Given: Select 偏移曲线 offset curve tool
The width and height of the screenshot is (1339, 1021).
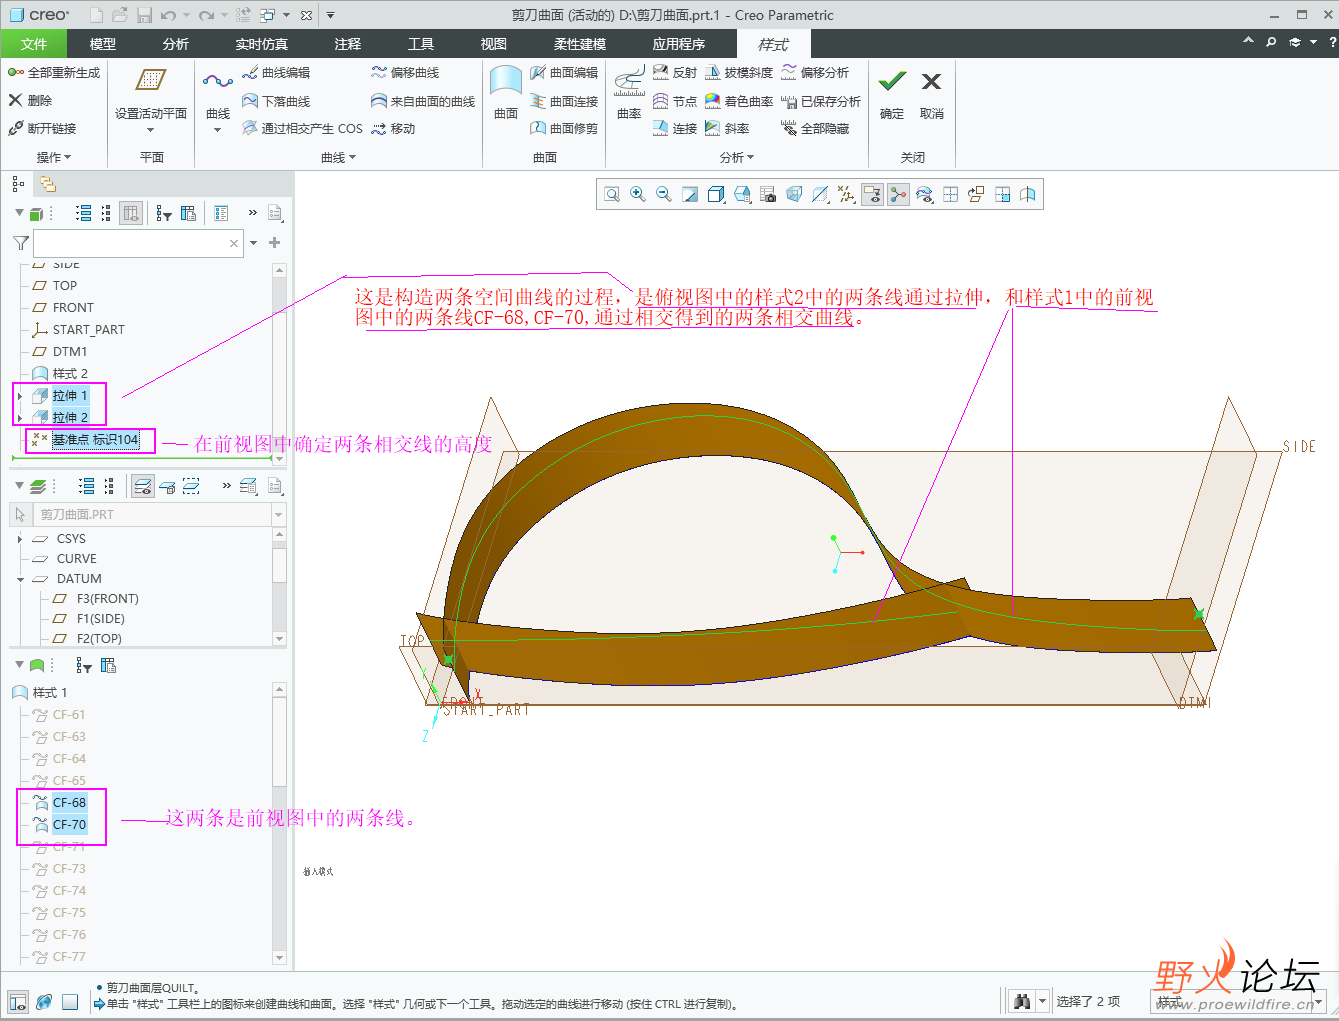Looking at the screenshot, I should [x=405, y=73].
